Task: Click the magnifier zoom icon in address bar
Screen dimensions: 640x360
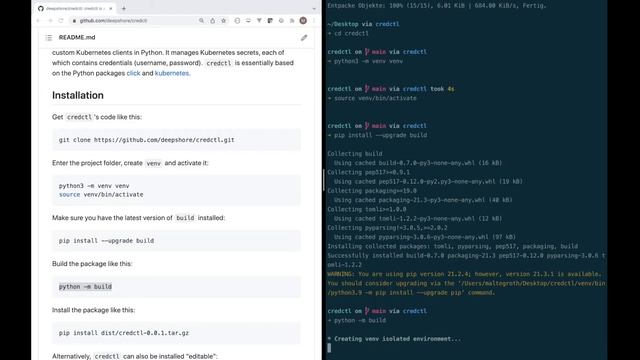Action: 201,20
